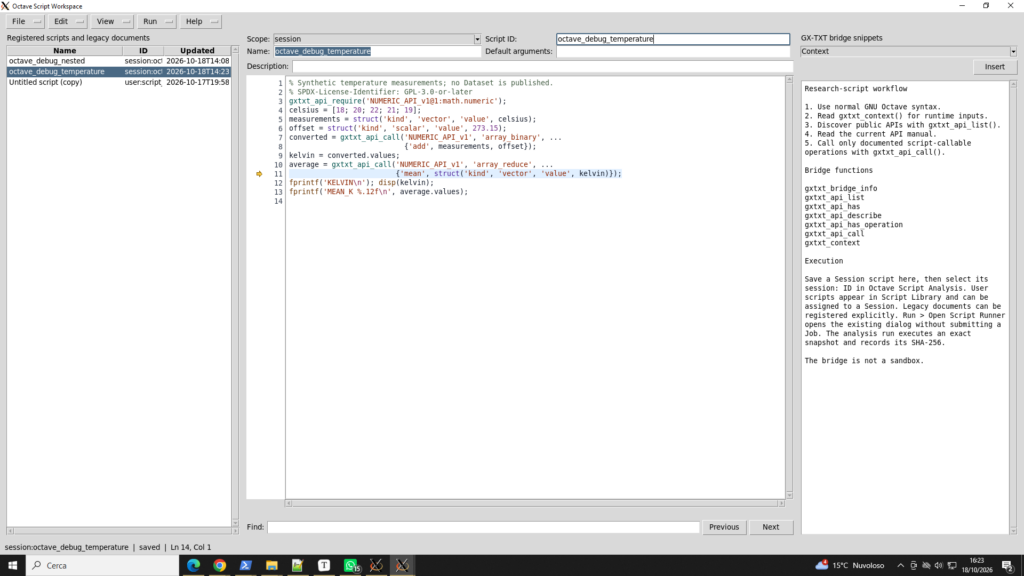
Task: Open the cloud sync tray icon
Action: [926, 566]
